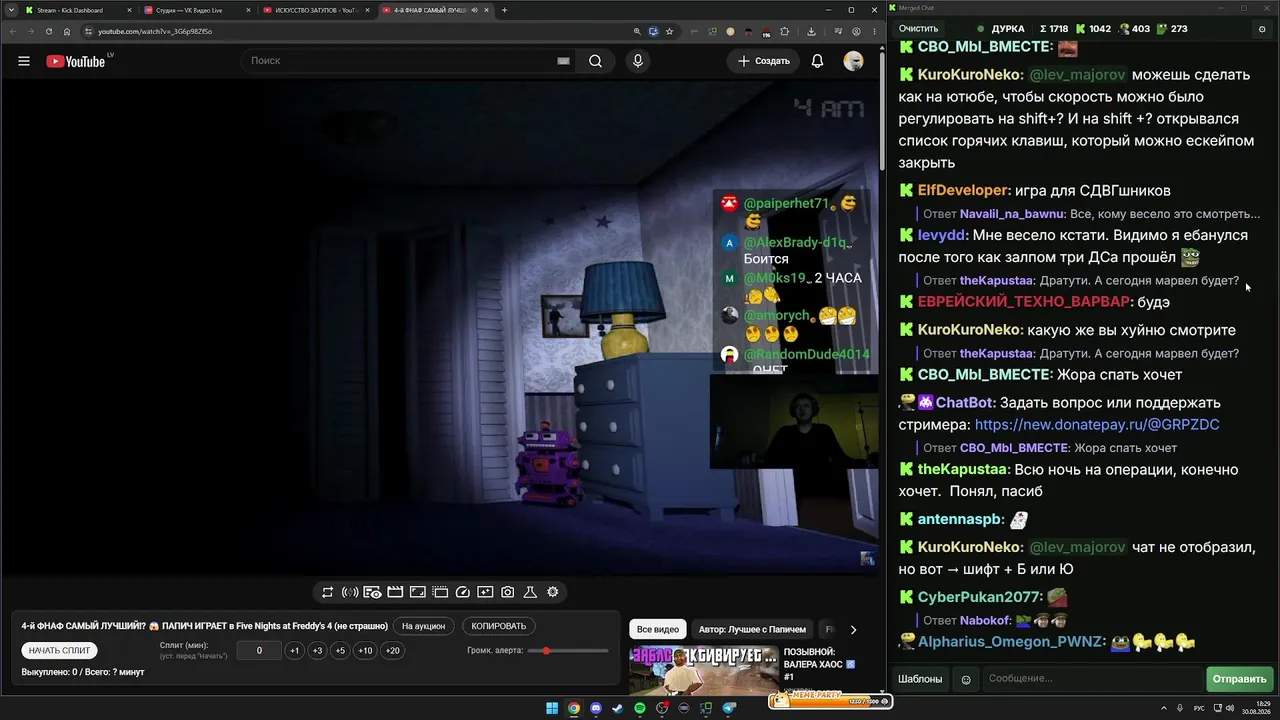Select the Все видео filter chip

click(x=658, y=629)
